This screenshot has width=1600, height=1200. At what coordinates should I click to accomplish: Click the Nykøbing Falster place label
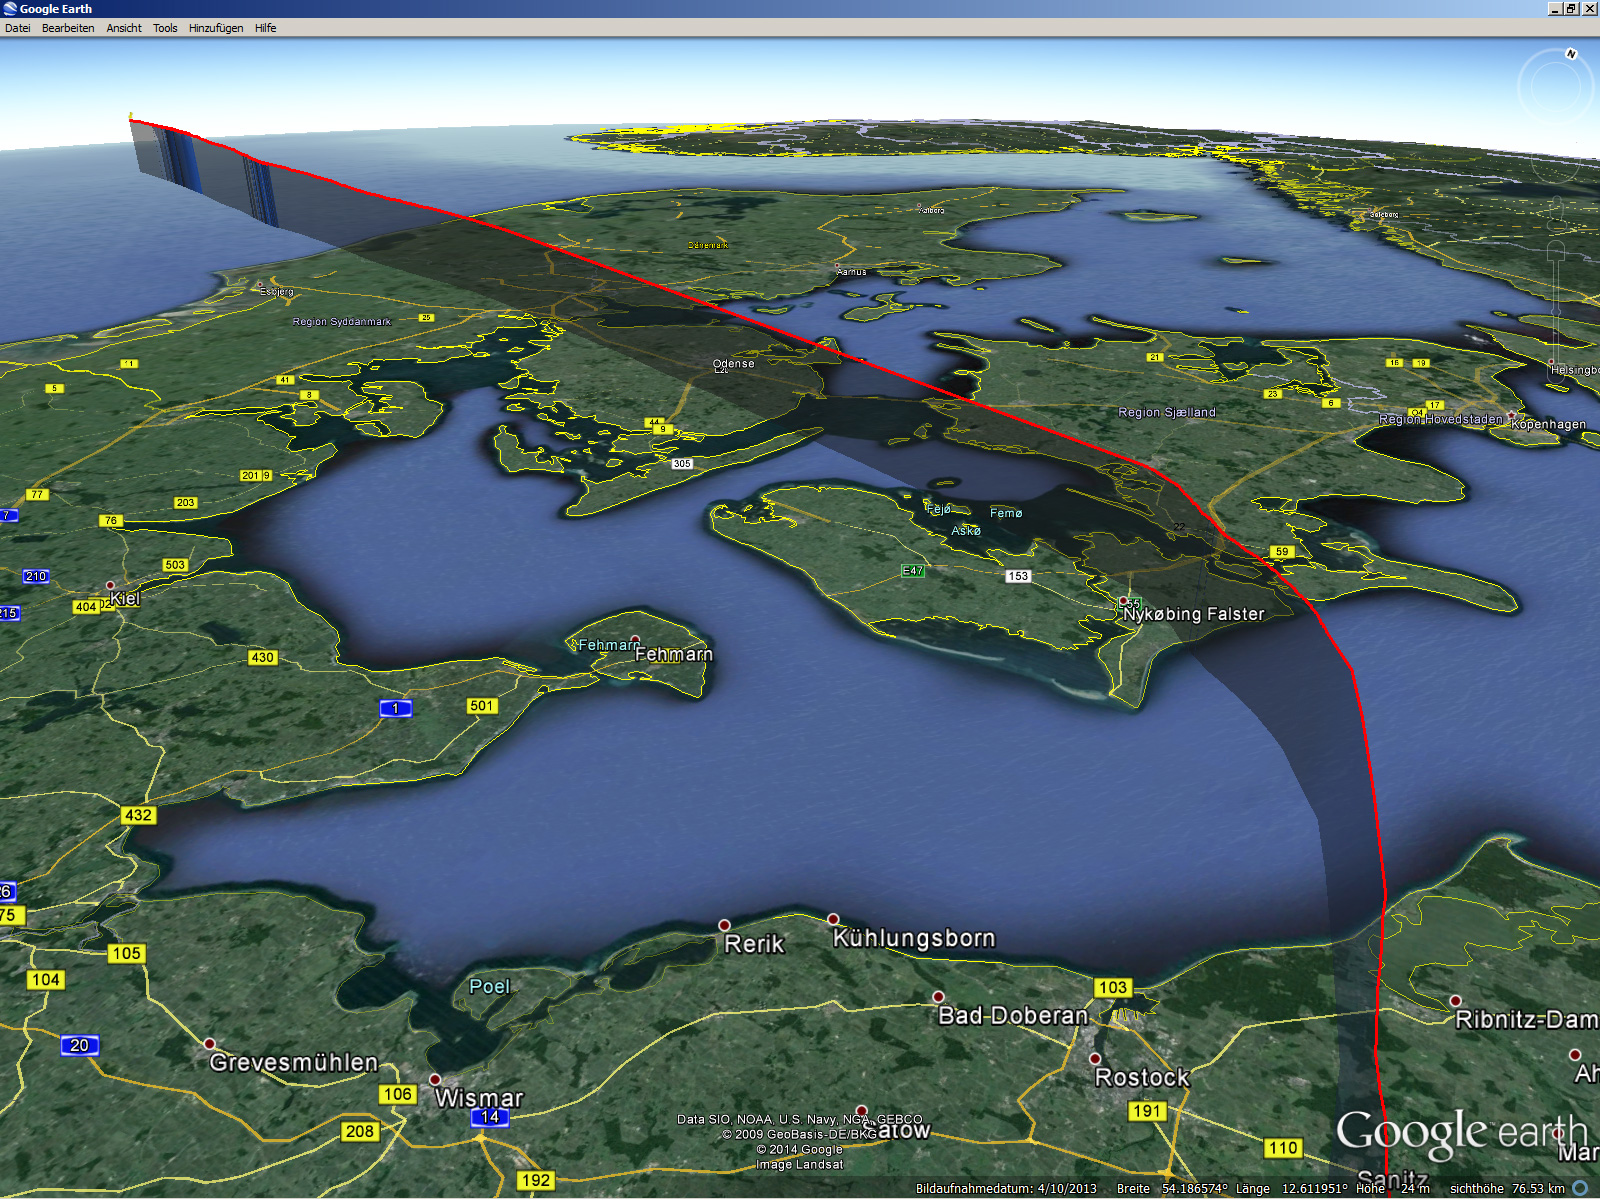[x=1193, y=614]
